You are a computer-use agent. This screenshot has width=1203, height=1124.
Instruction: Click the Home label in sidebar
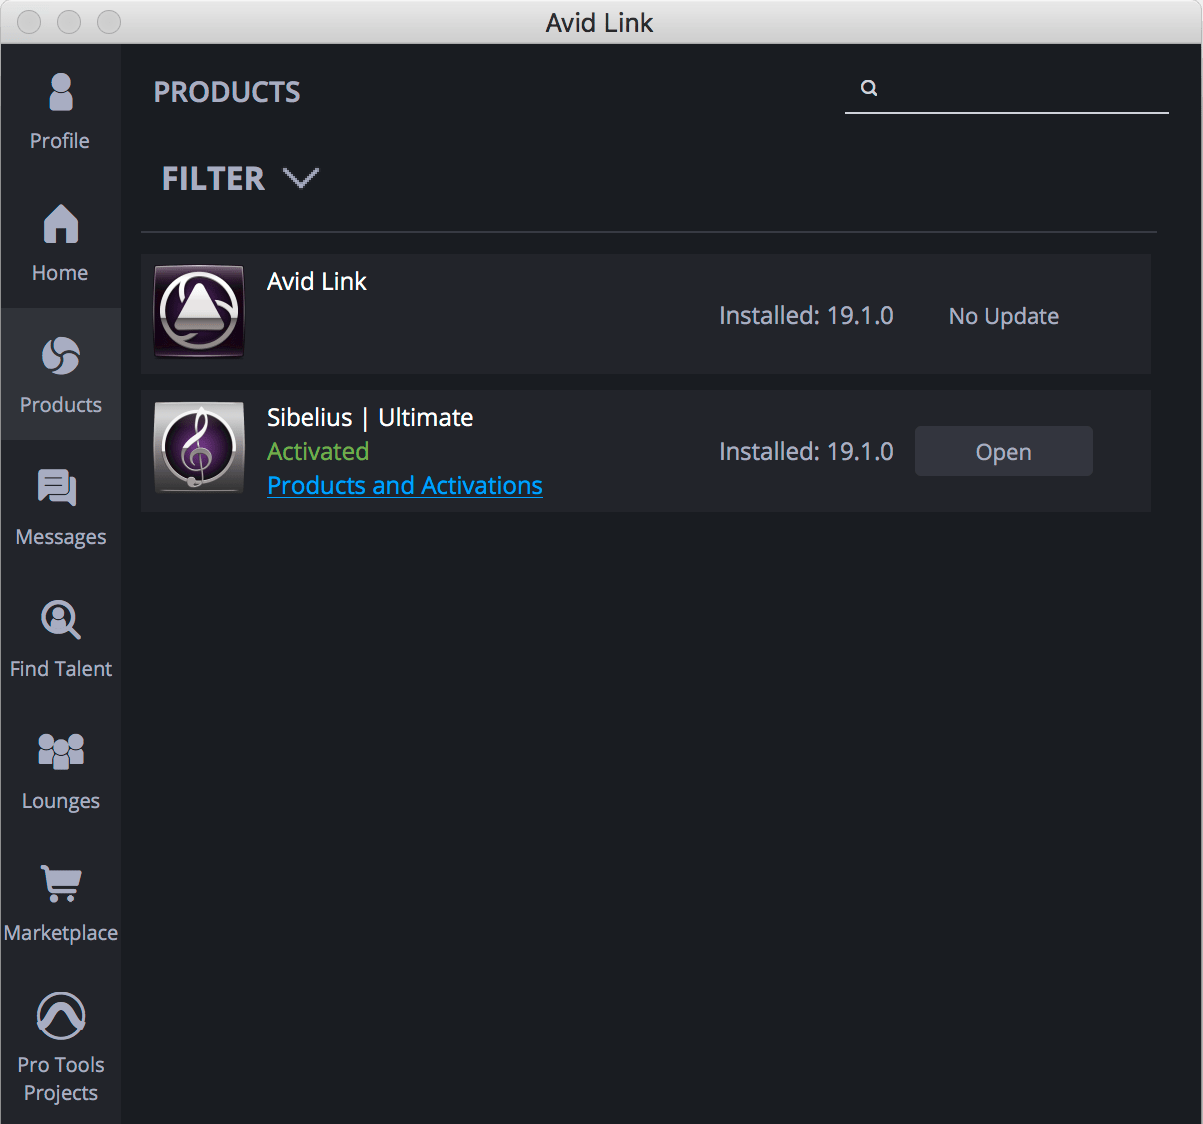(x=60, y=273)
